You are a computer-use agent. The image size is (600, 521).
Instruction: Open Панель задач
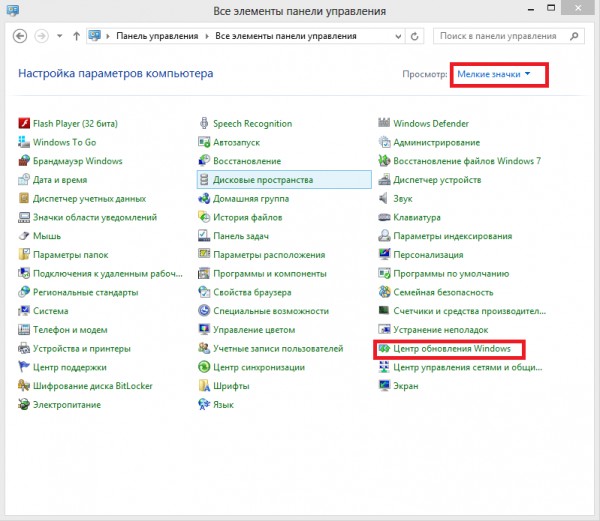[233, 236]
